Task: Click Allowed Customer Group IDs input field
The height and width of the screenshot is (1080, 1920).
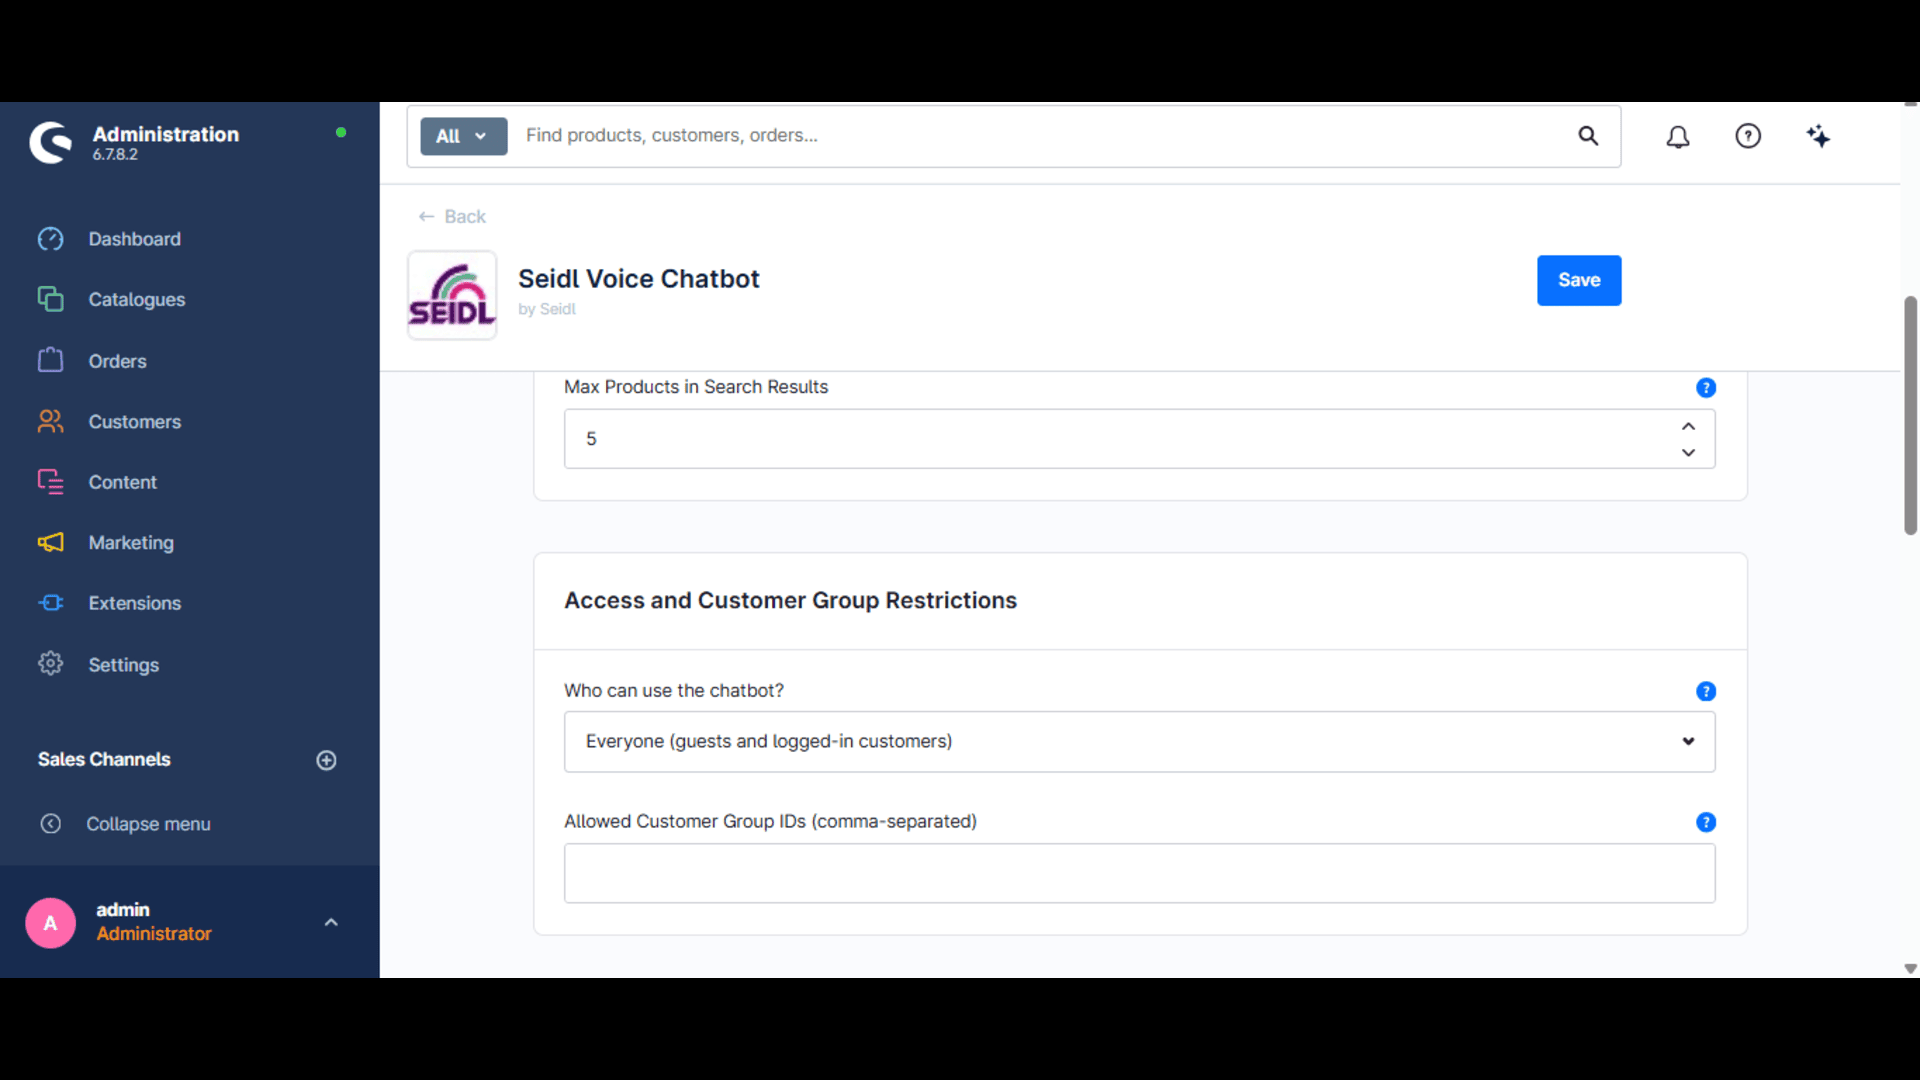Action: [x=1139, y=873]
